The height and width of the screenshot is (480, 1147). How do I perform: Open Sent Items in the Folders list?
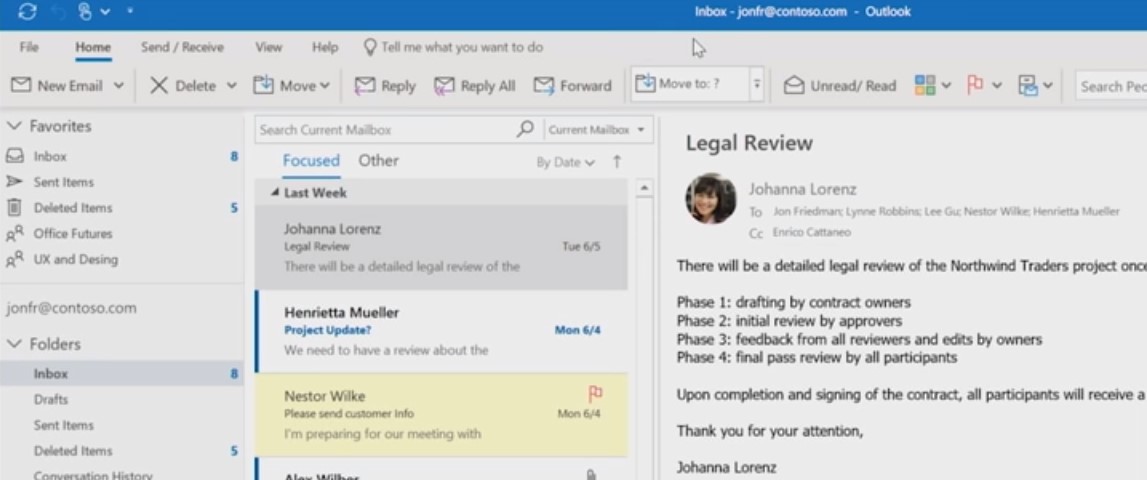click(x=64, y=425)
